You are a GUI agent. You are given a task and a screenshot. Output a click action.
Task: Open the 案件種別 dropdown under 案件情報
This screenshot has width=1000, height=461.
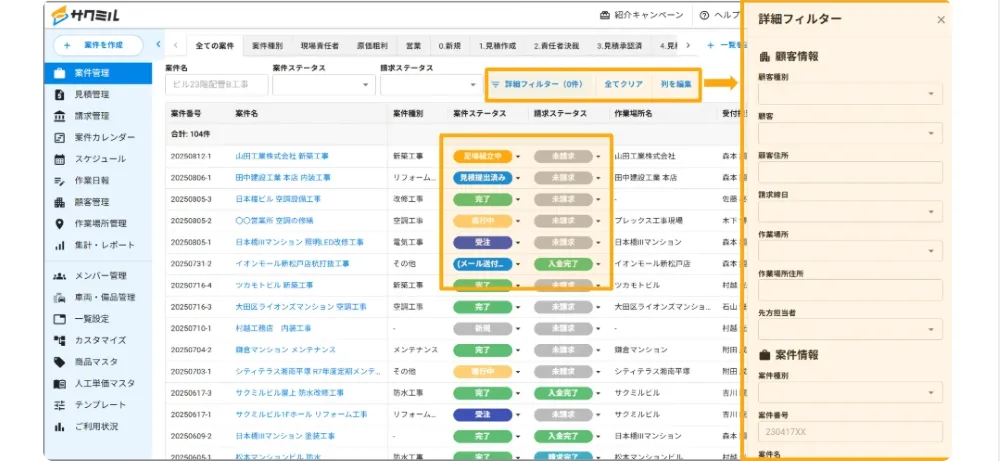pyautogui.click(x=850, y=392)
